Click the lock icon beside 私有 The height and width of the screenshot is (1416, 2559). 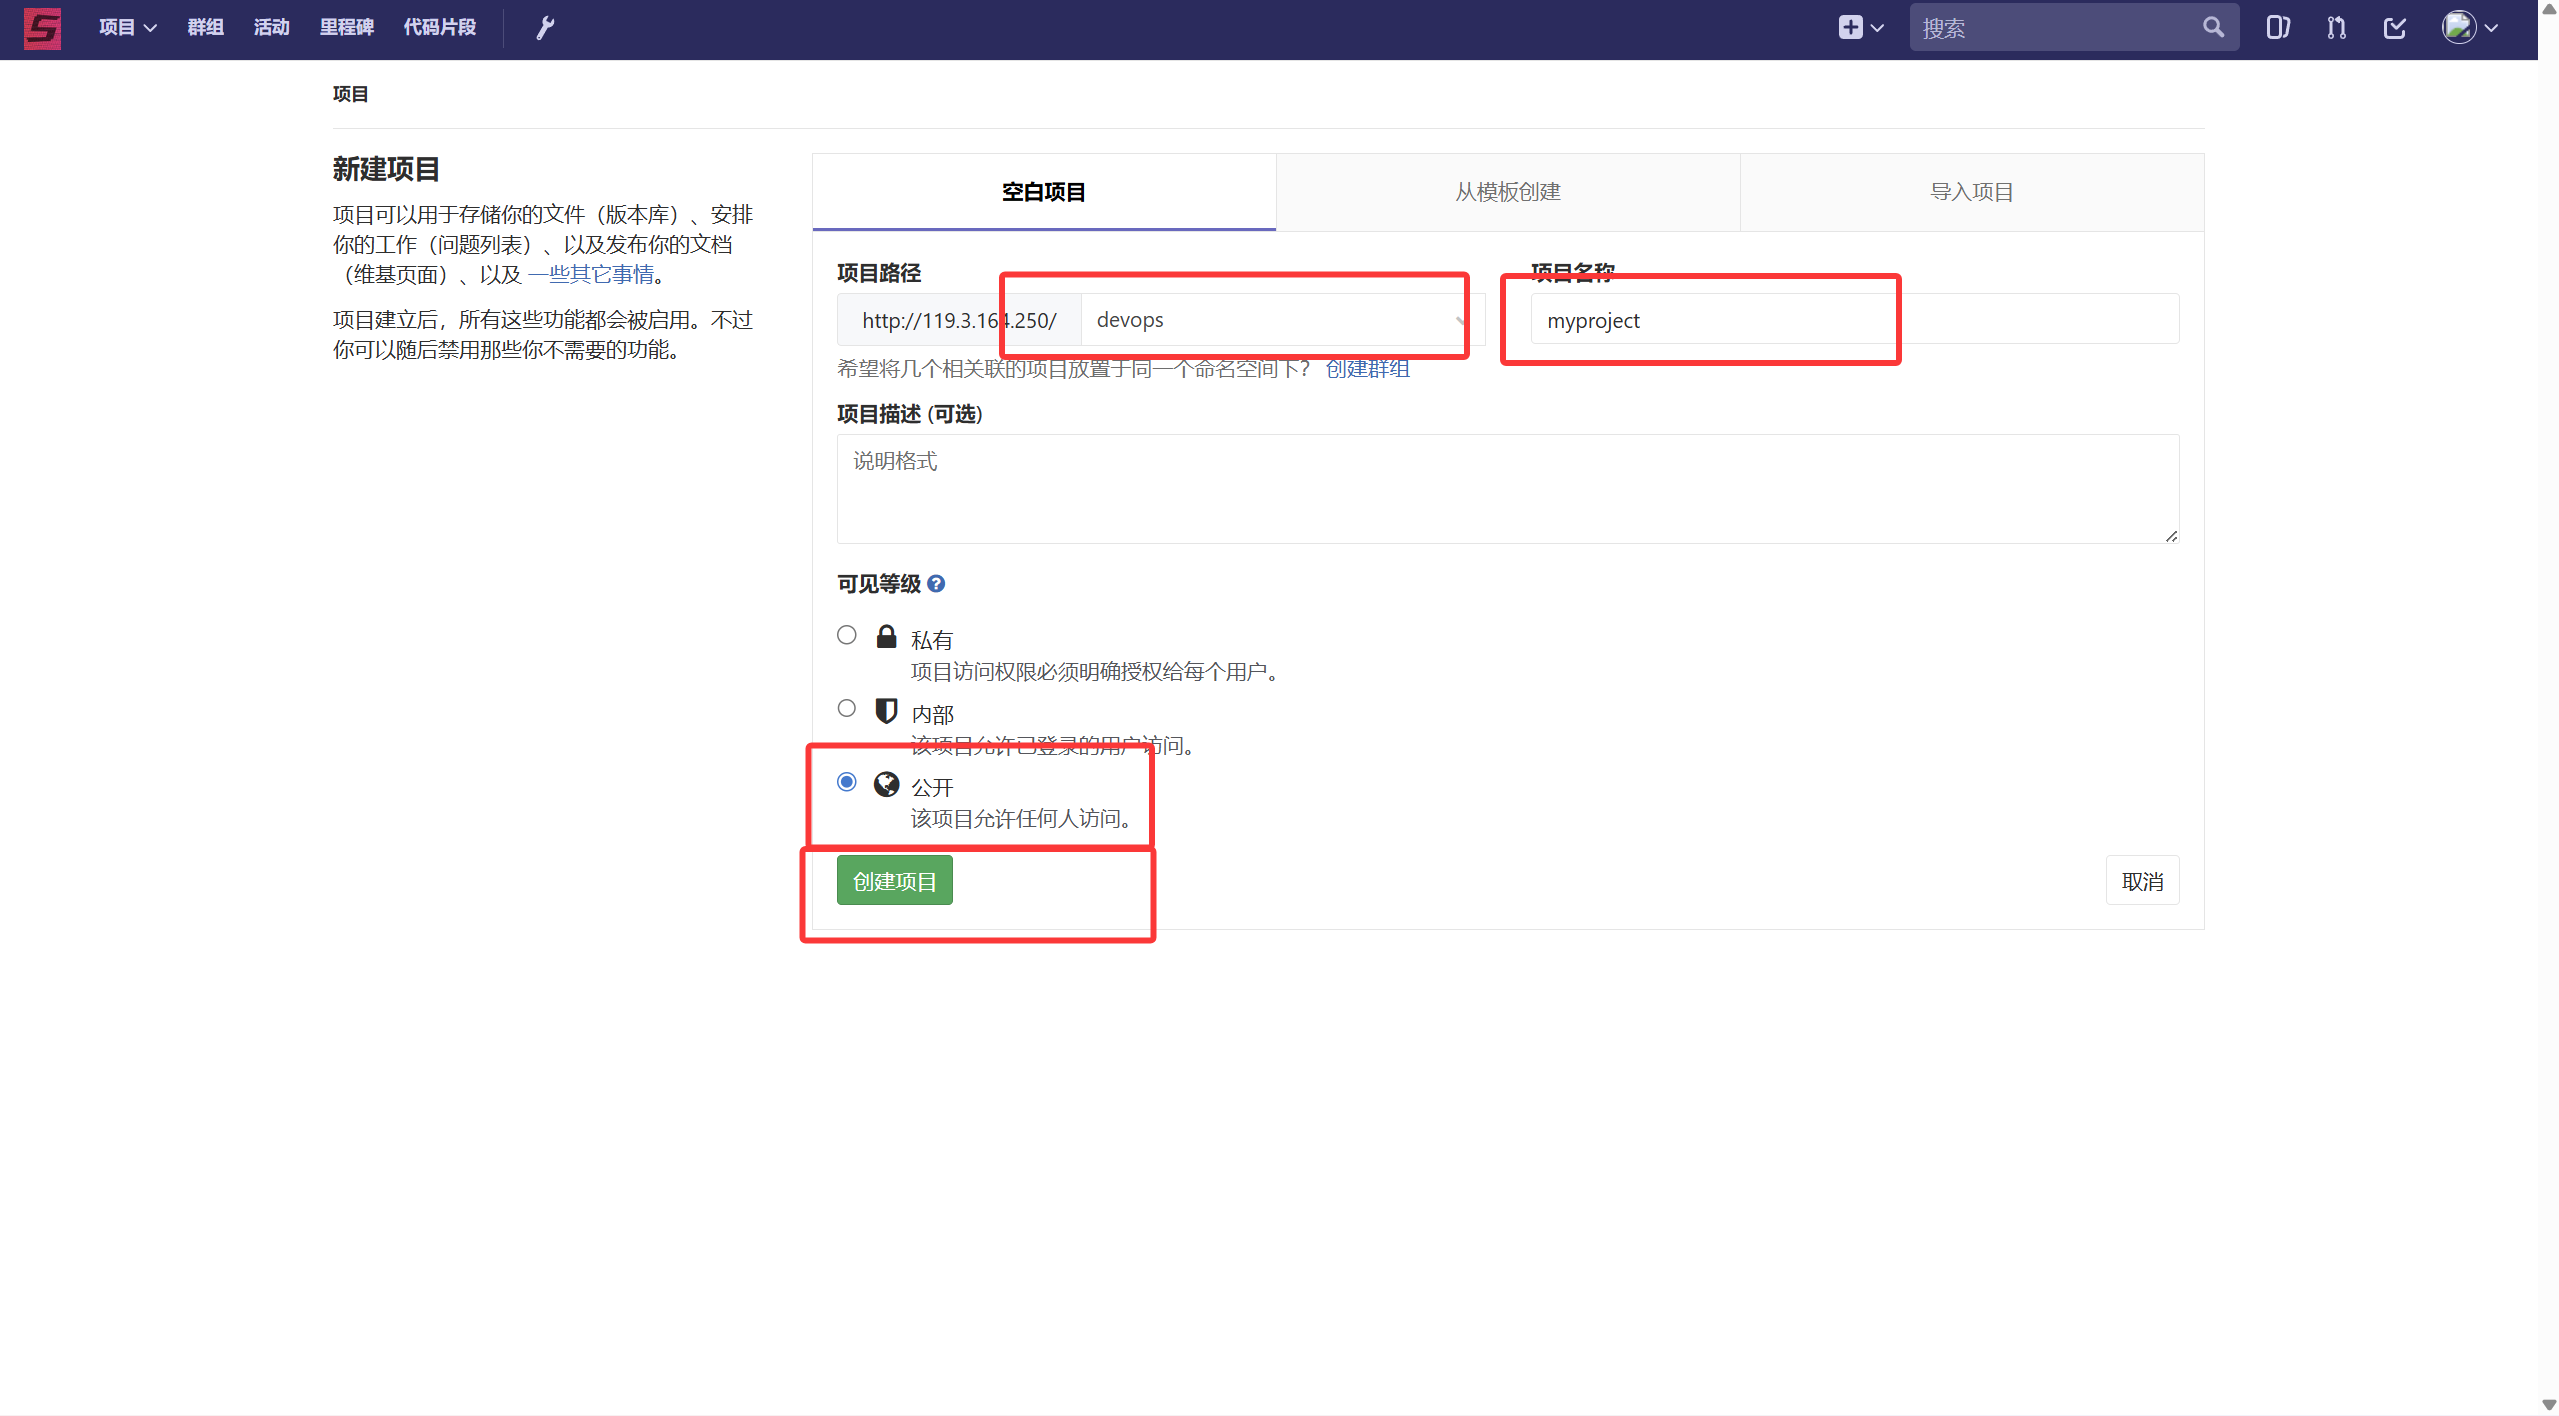point(886,637)
